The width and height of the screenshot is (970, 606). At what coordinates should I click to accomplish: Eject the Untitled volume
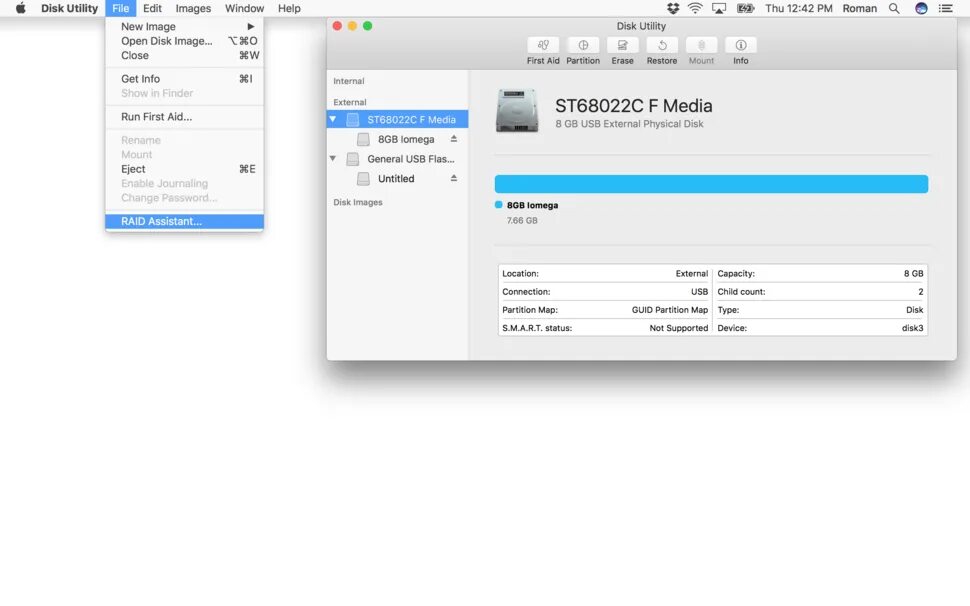click(x=453, y=178)
